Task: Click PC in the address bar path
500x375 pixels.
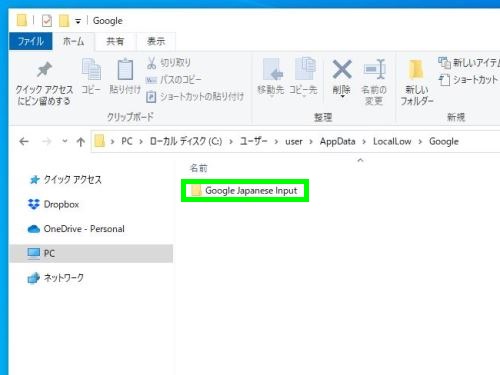Action: pos(127,141)
